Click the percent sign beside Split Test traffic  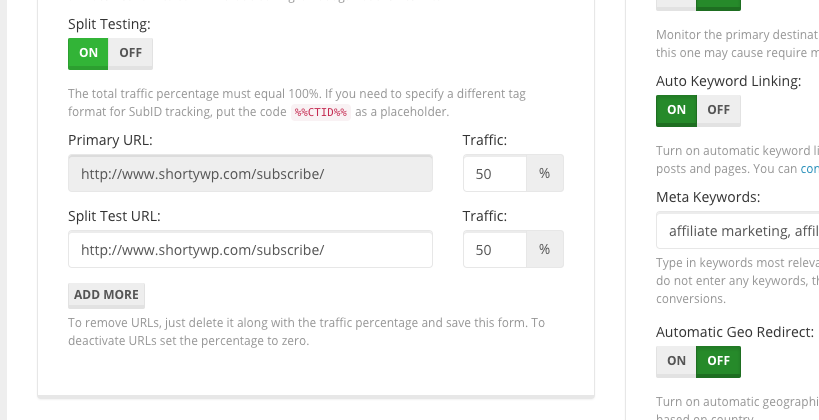point(545,250)
